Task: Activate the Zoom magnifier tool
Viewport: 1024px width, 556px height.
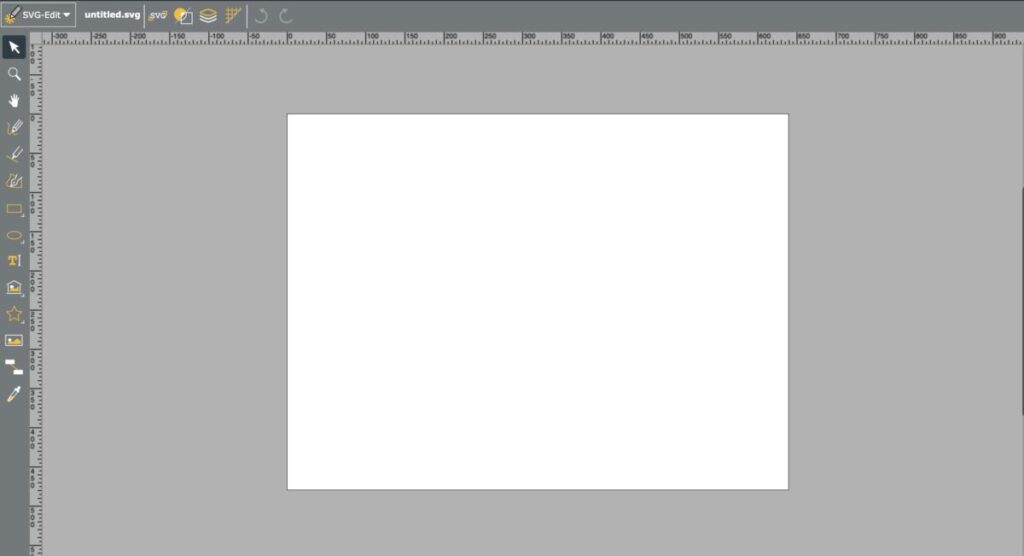Action: coord(14,74)
